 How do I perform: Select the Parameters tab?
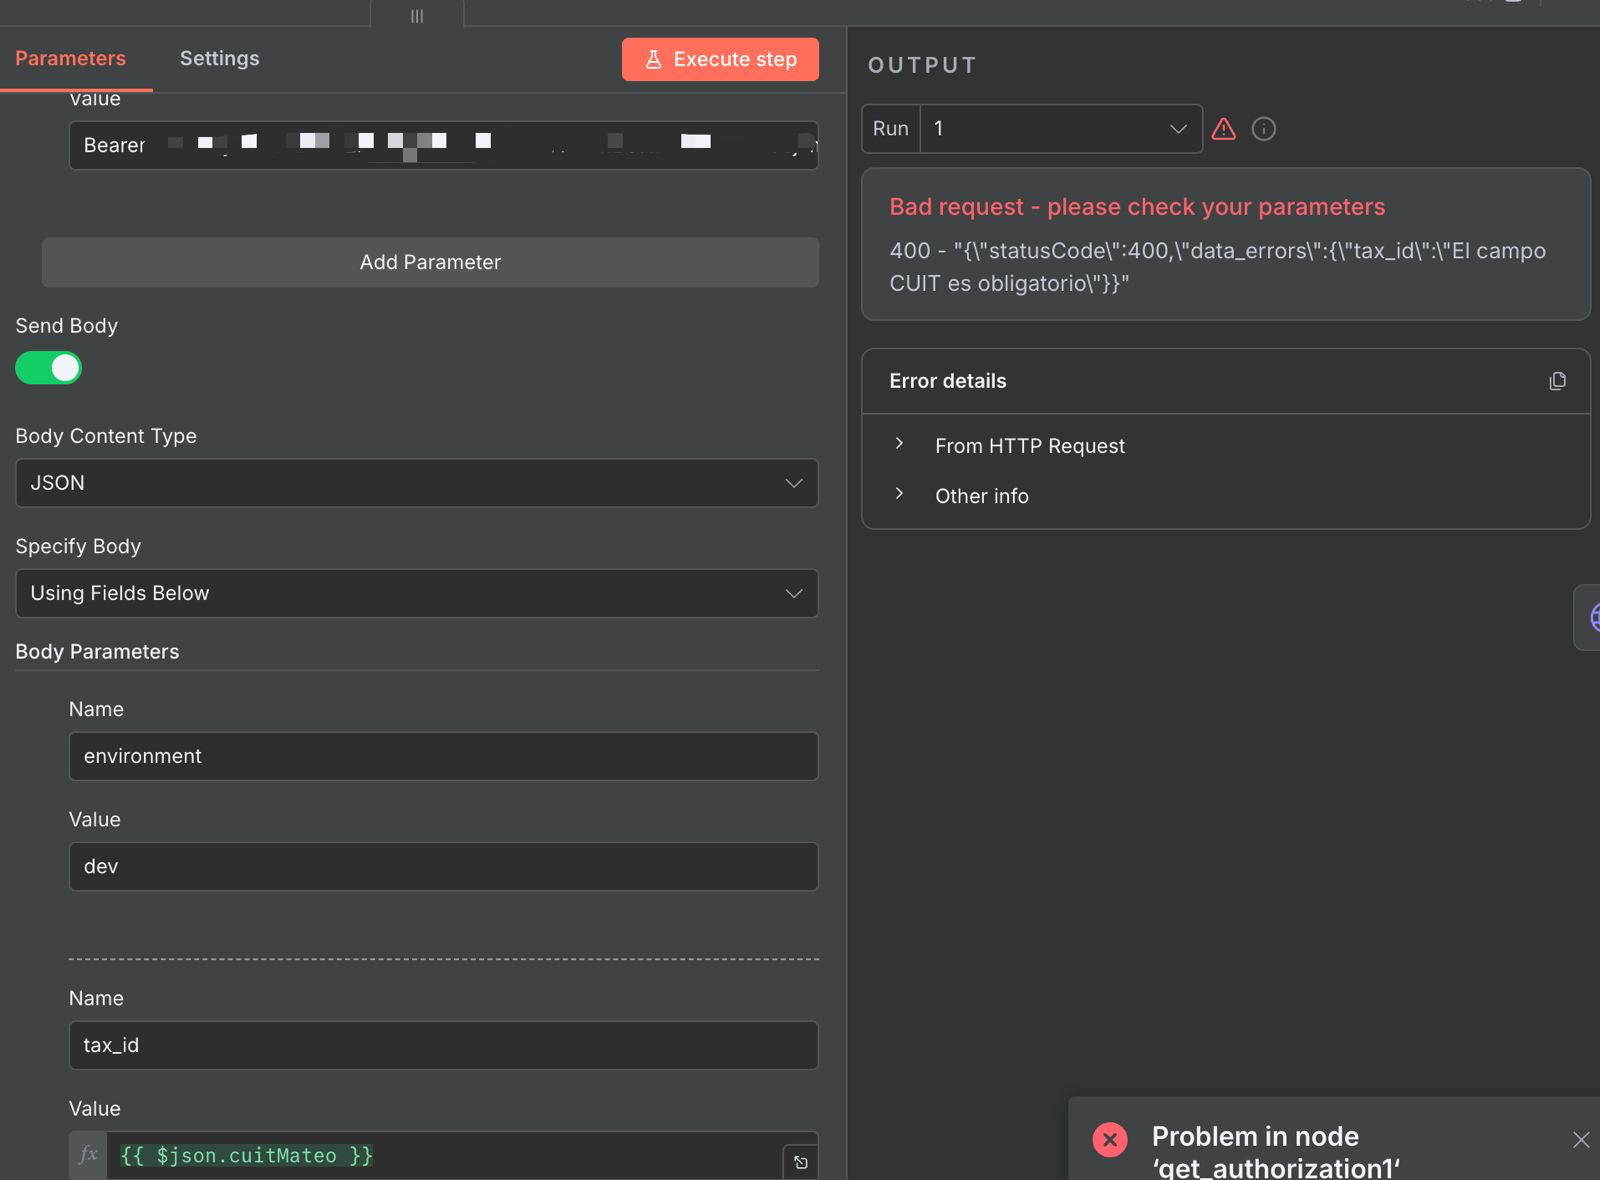[x=71, y=59]
